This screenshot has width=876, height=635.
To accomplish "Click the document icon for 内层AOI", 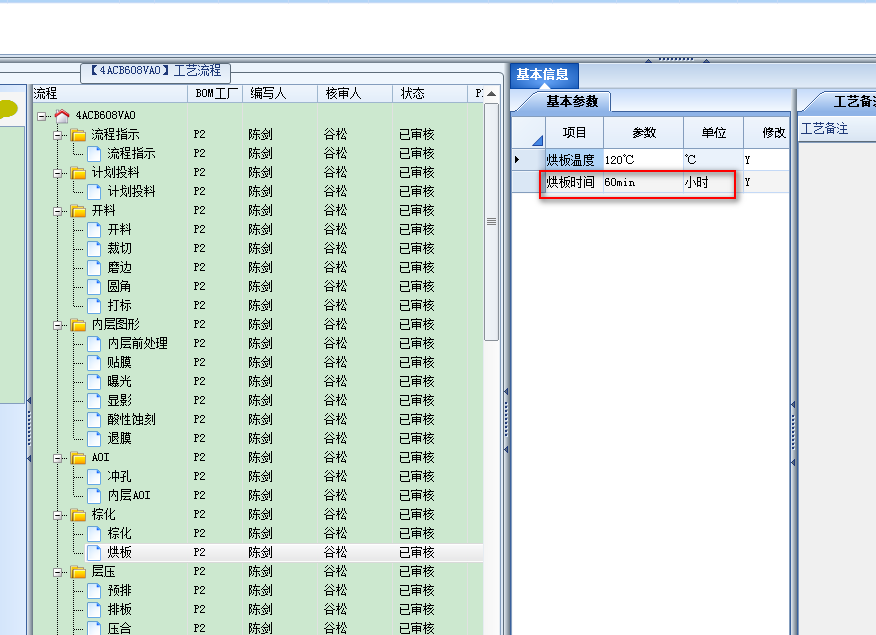I will 94,495.
